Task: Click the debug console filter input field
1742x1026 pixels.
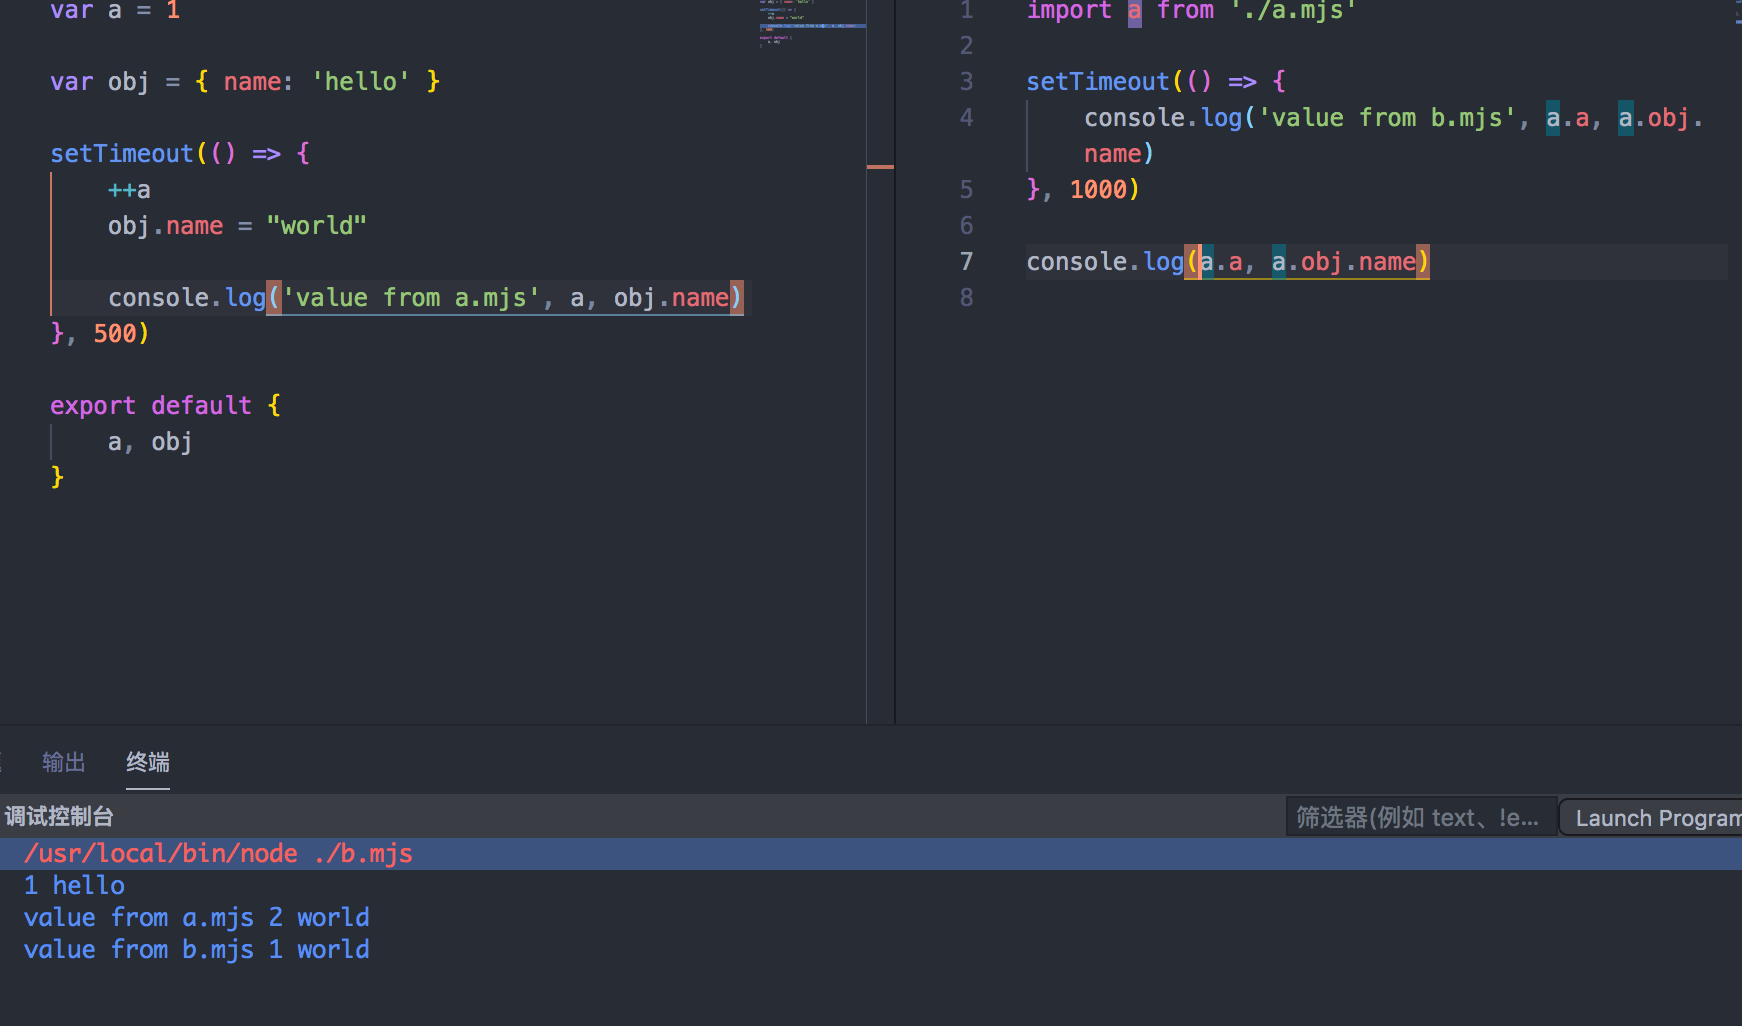Action: click(x=1420, y=817)
